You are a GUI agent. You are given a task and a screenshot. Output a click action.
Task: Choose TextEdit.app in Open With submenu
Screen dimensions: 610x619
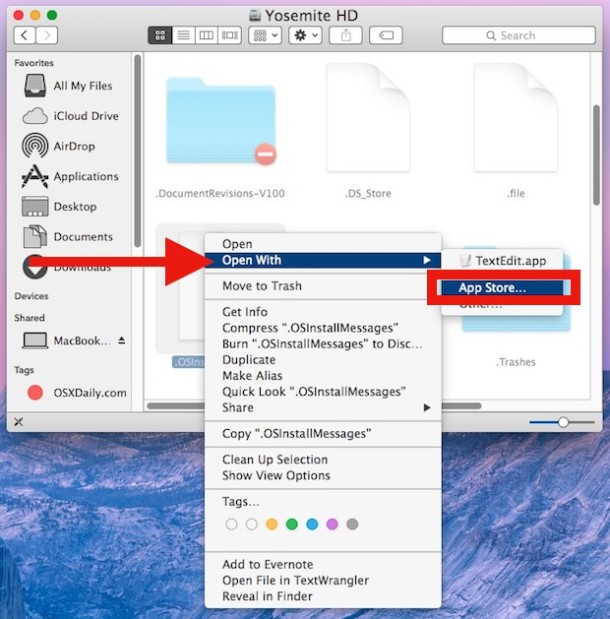pyautogui.click(x=502, y=261)
